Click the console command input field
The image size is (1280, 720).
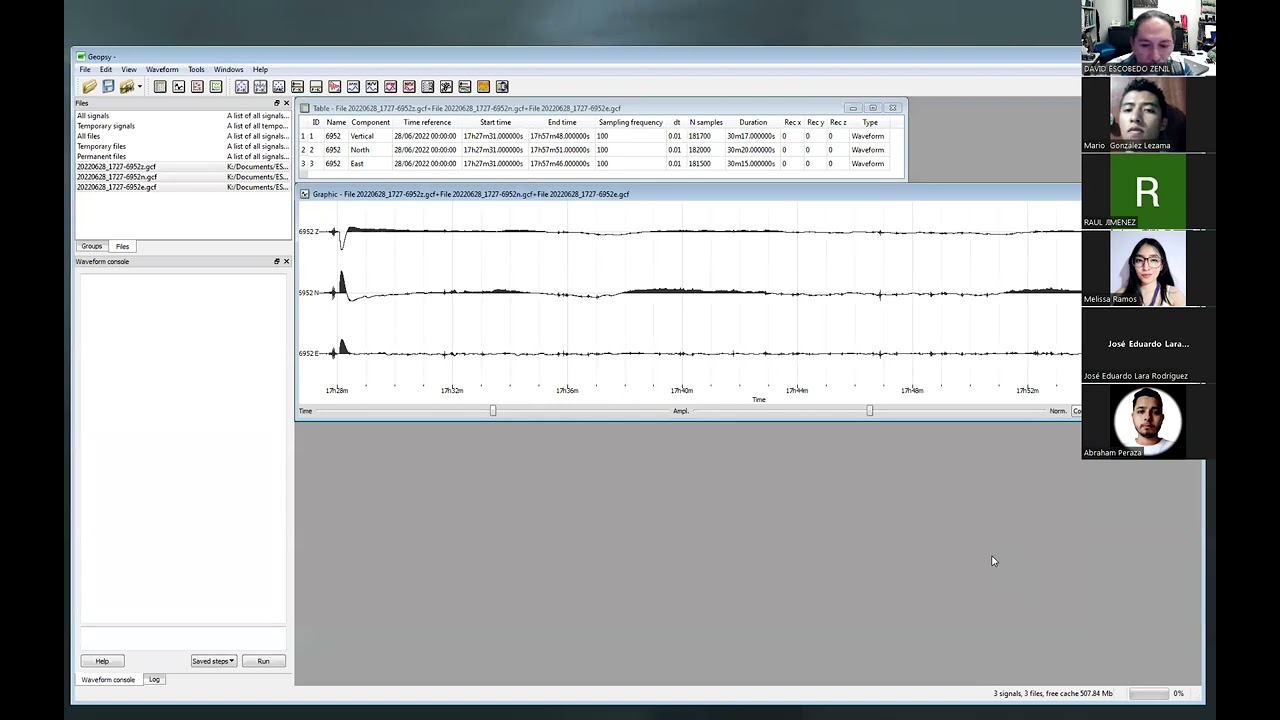(183, 639)
